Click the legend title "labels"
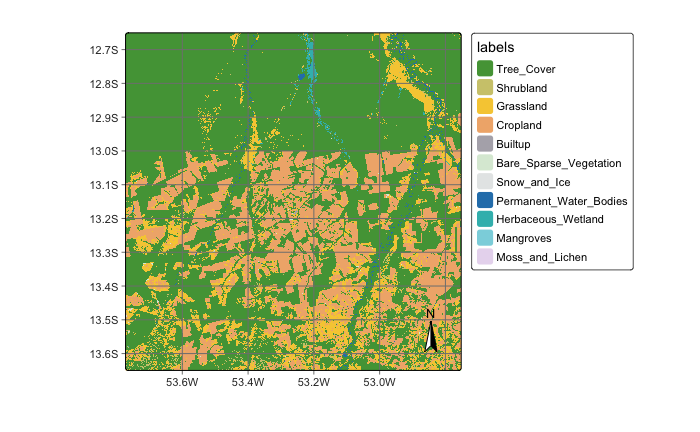 (496, 47)
